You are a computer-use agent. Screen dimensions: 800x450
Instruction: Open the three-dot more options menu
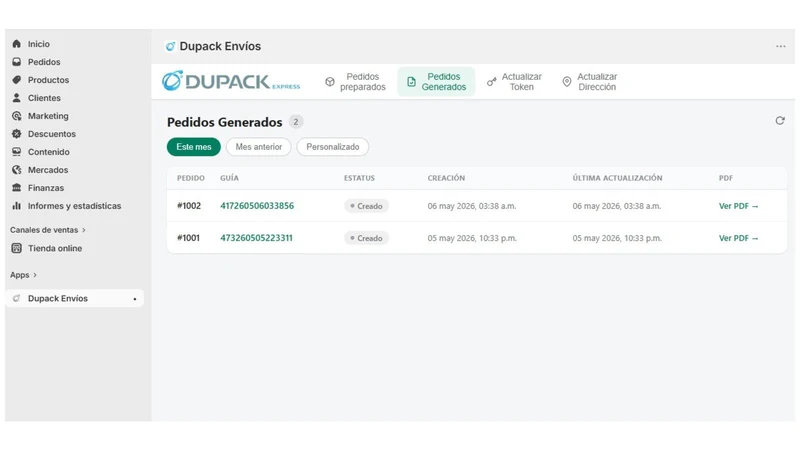(781, 46)
